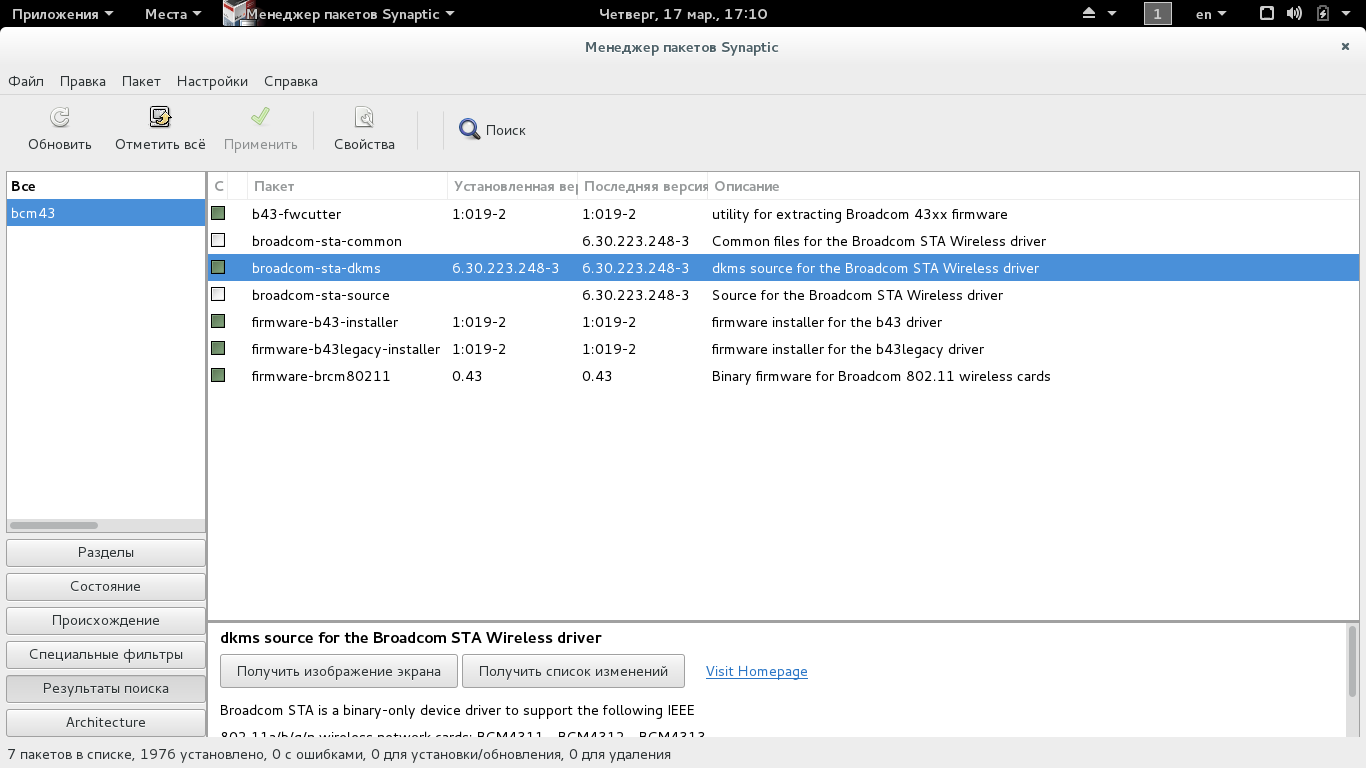1366x768 pixels.
Task: Toggle status box for firmware-brcm80211
Action: [218, 376]
